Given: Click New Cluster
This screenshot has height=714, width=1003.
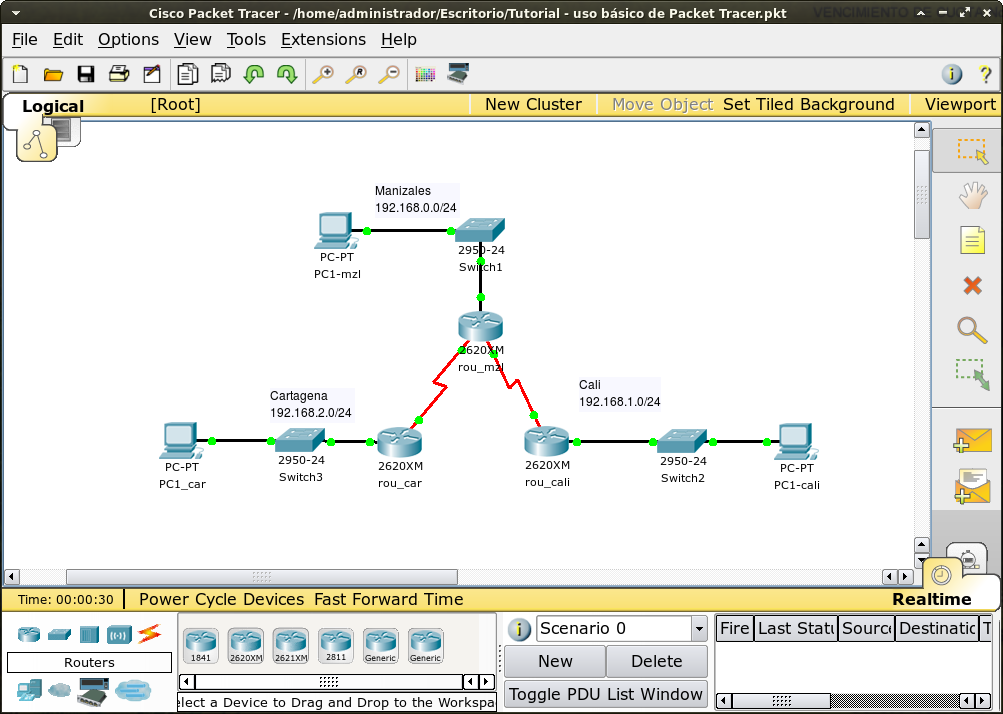Looking at the screenshot, I should [x=533, y=104].
